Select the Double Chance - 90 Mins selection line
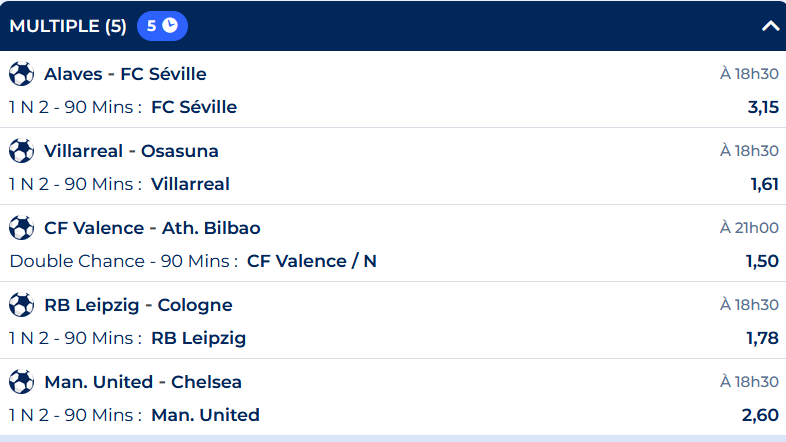The height and width of the screenshot is (442, 786). (193, 261)
